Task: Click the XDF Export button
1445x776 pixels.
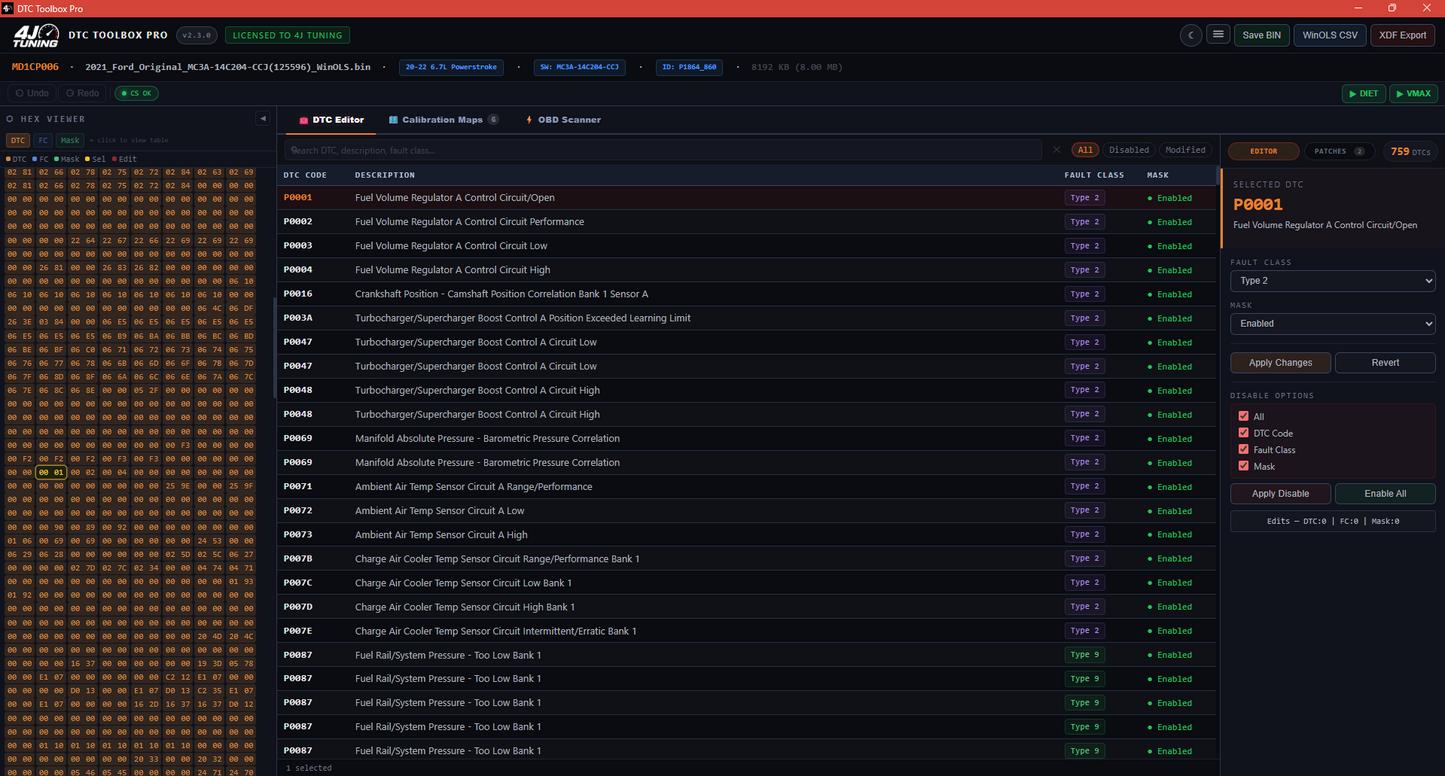Action: pyautogui.click(x=1403, y=35)
